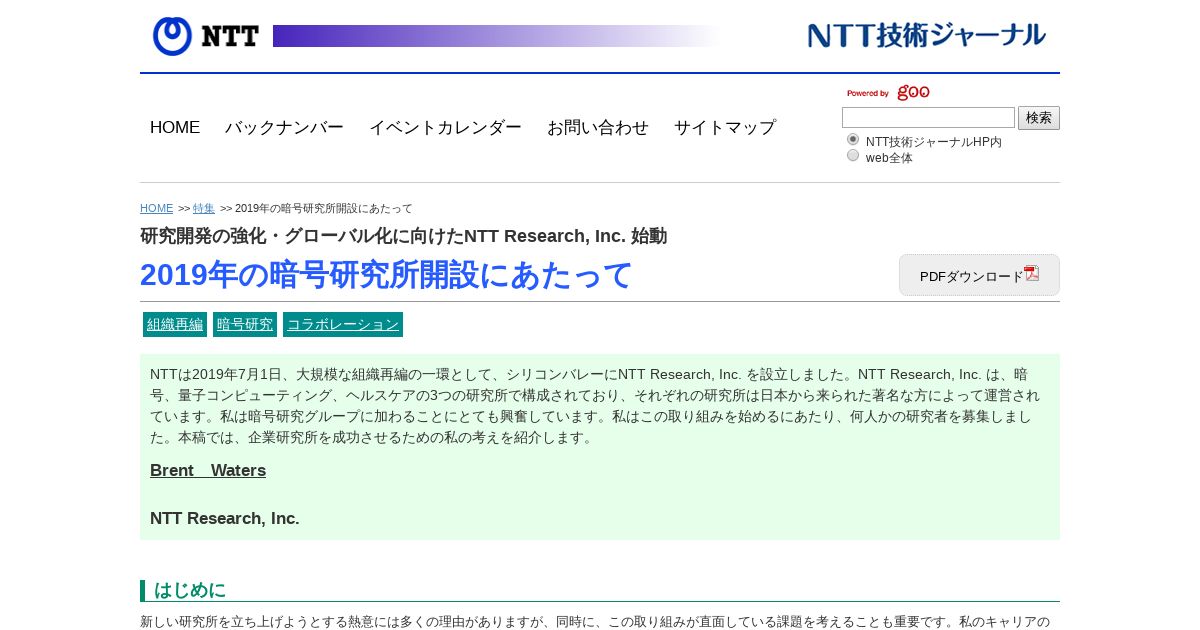
Task: Open the 暗号研究 tag
Action: 245,324
